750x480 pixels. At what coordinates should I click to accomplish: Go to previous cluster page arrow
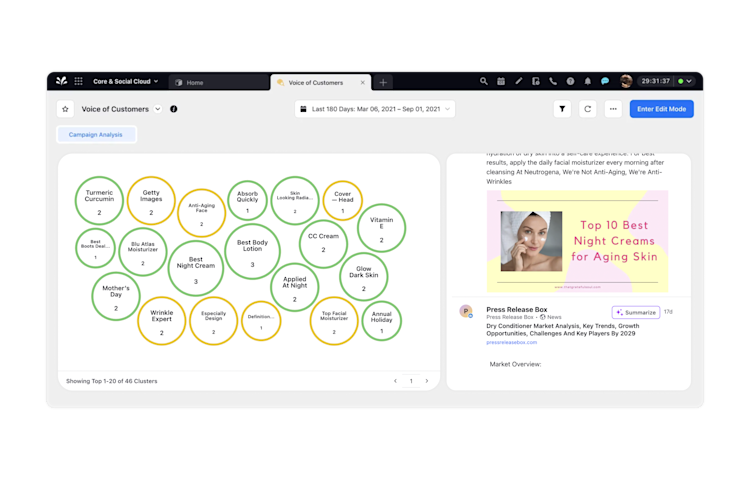coord(395,381)
